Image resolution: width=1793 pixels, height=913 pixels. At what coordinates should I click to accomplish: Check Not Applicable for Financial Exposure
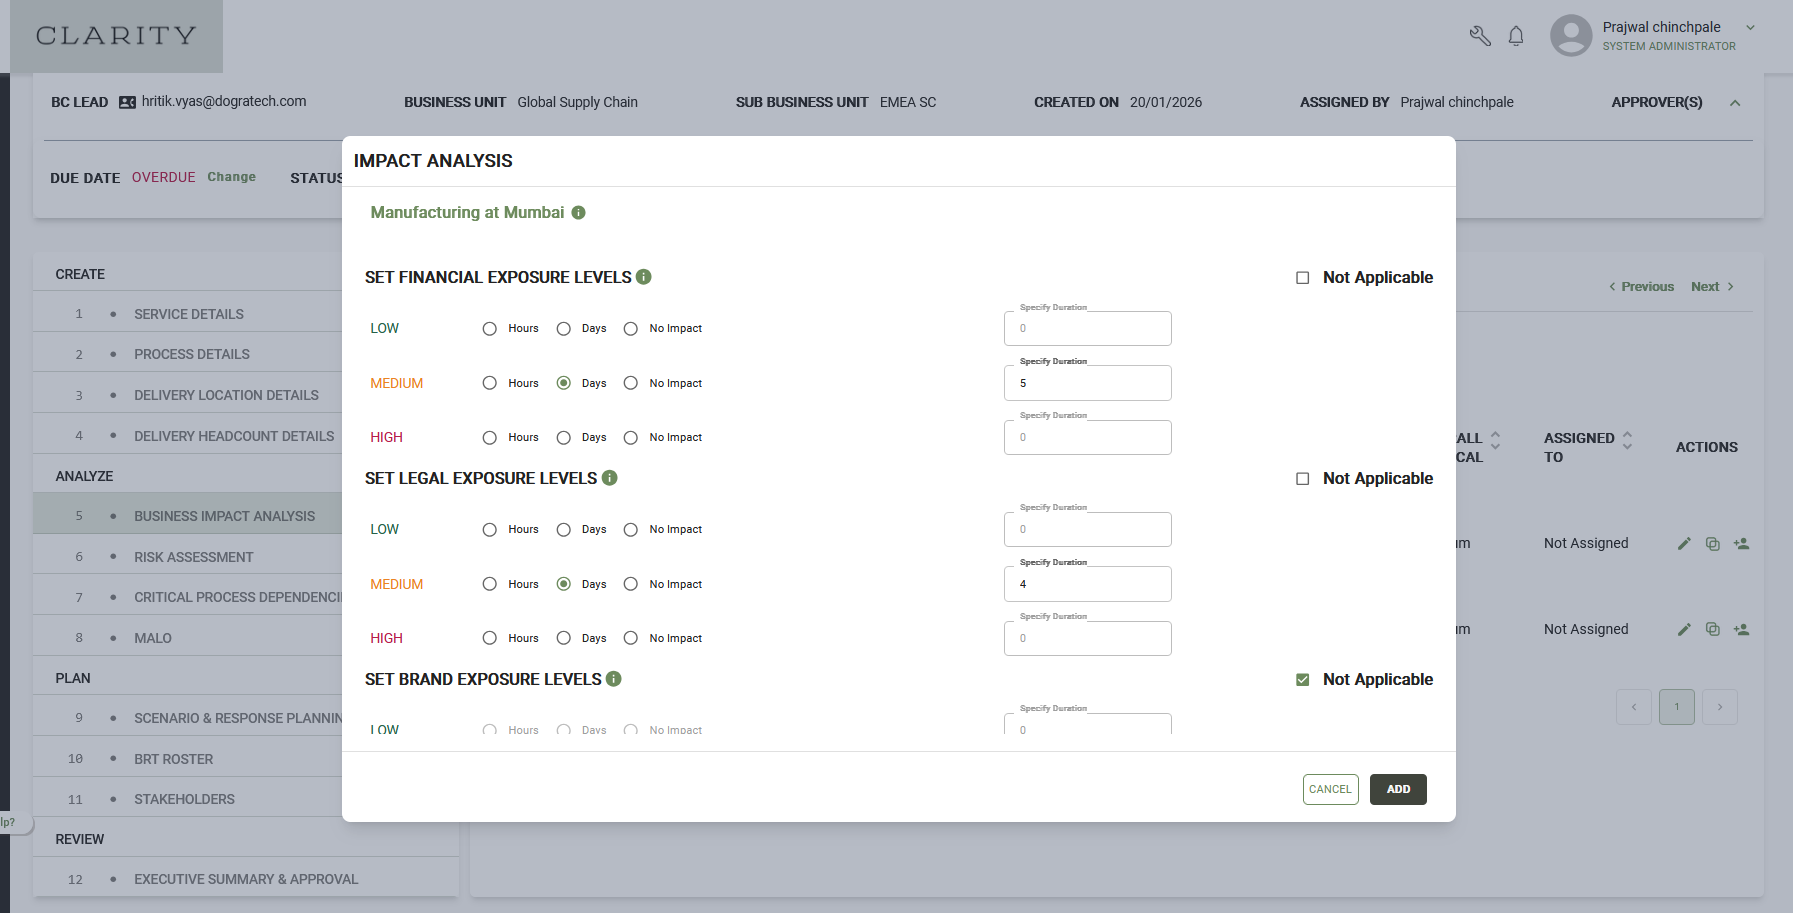point(1302,278)
